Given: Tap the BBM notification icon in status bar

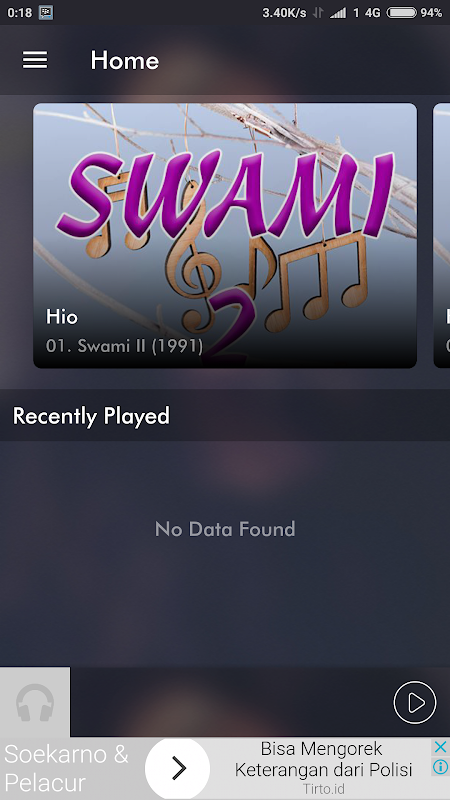Looking at the screenshot, I should click(x=45, y=13).
